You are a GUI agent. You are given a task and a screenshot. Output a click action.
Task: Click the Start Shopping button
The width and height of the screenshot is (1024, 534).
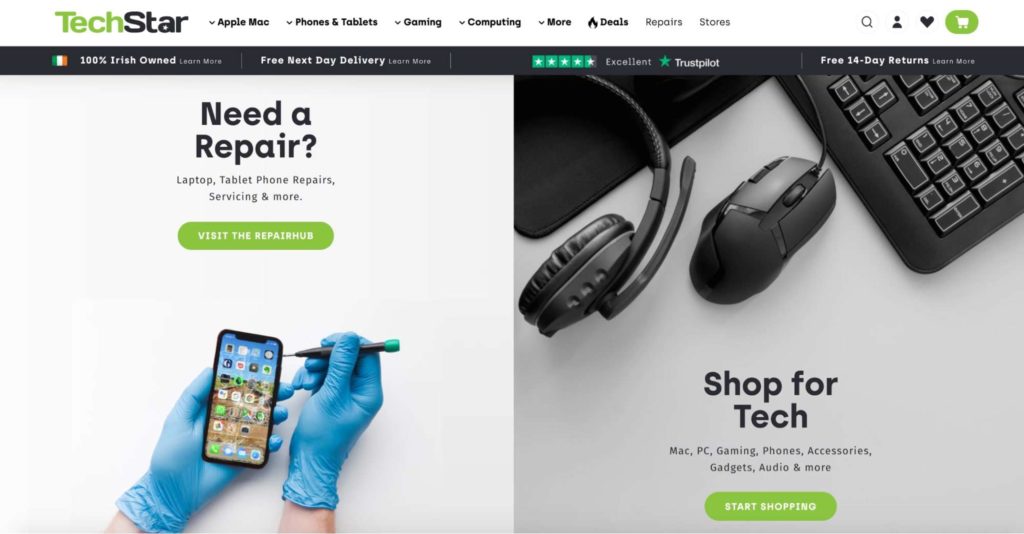point(770,507)
